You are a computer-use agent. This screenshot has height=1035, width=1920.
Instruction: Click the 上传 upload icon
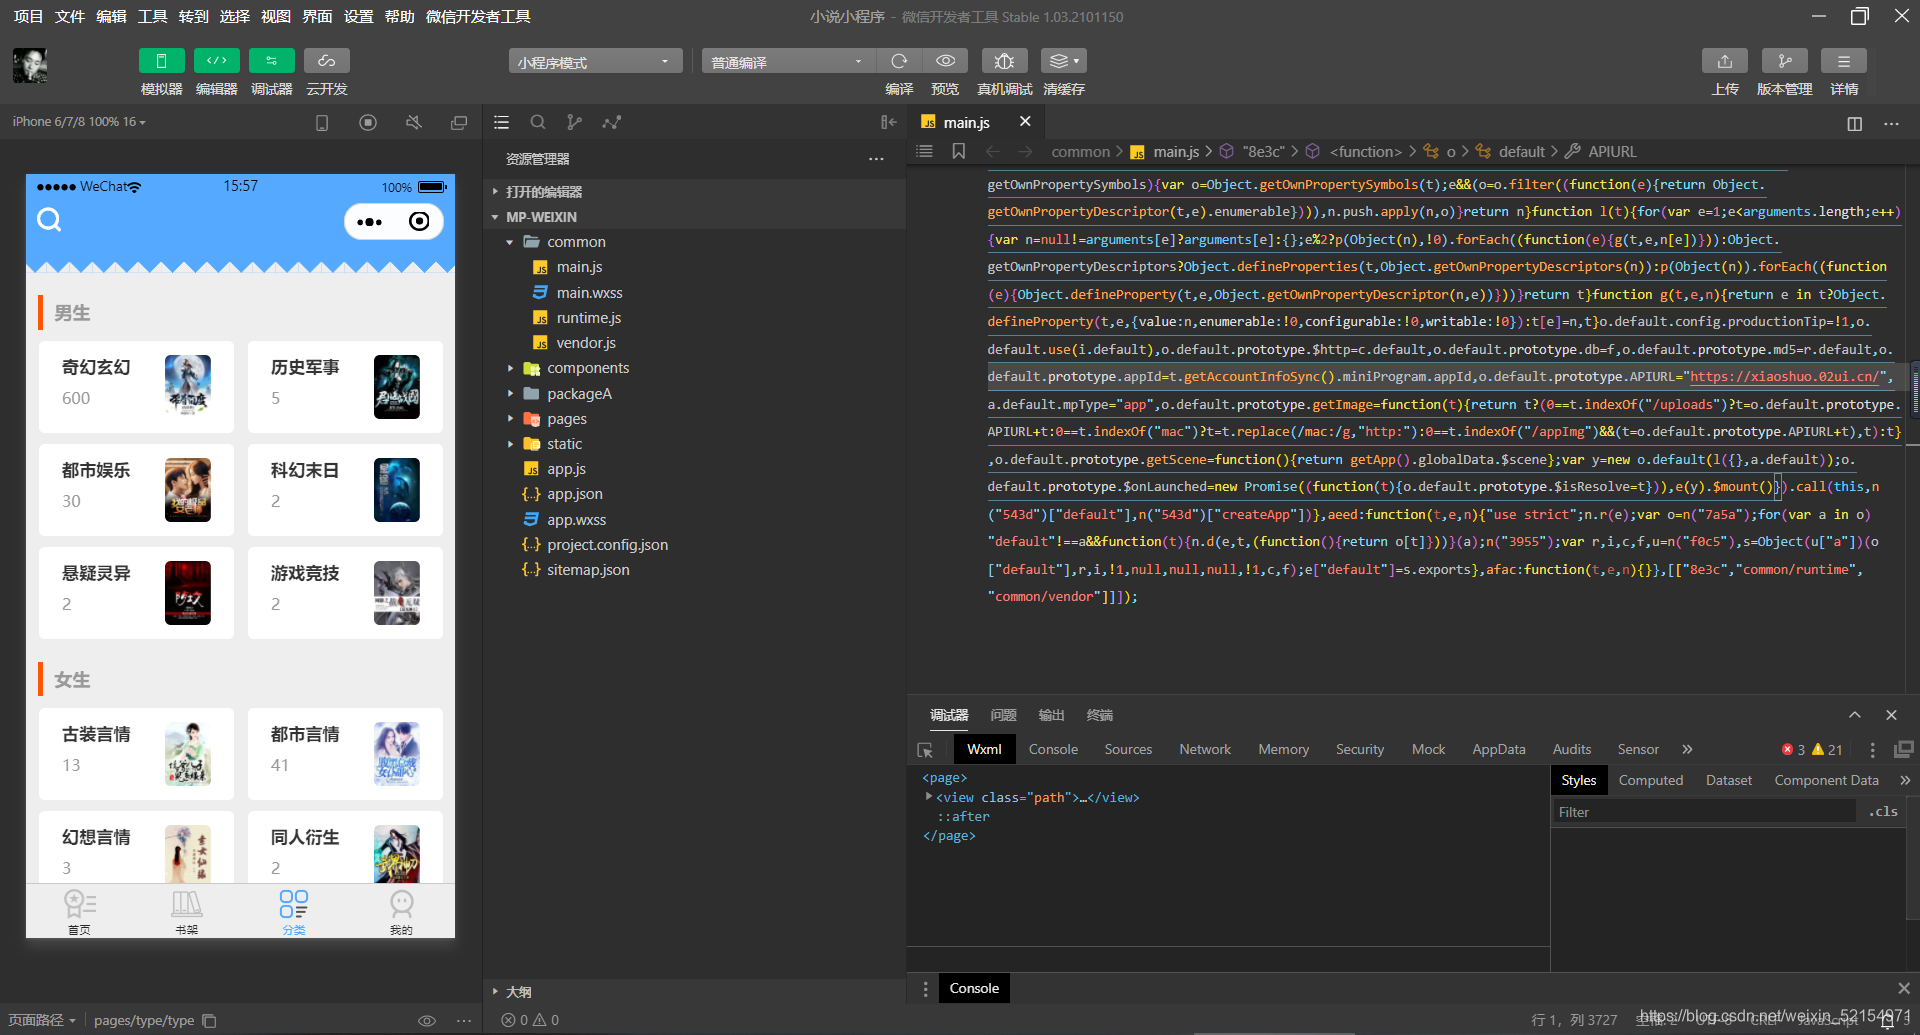coord(1725,61)
